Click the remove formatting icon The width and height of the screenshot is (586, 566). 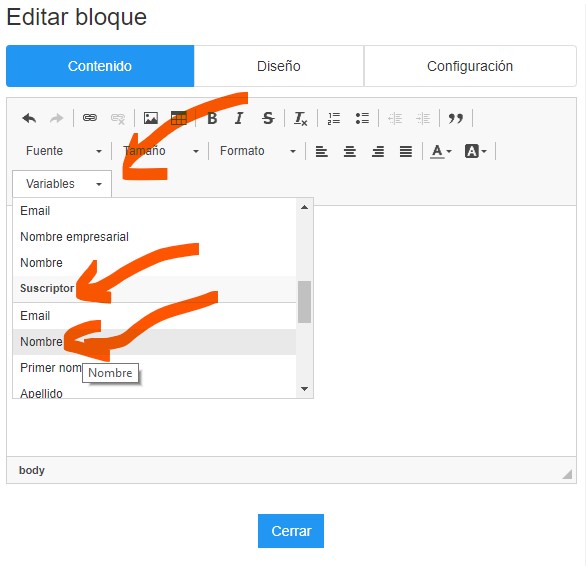(x=300, y=119)
